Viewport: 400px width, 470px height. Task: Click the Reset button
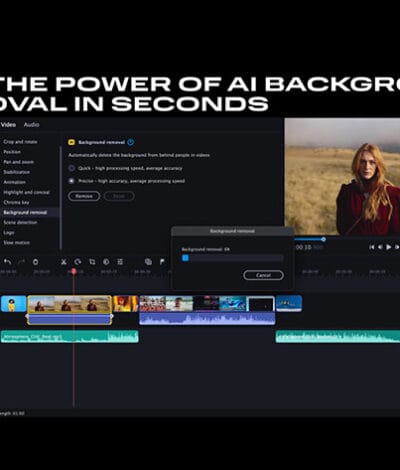[x=119, y=196]
